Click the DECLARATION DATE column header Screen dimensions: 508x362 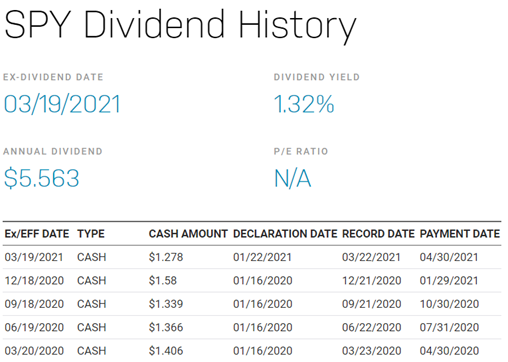pyautogui.click(x=285, y=234)
